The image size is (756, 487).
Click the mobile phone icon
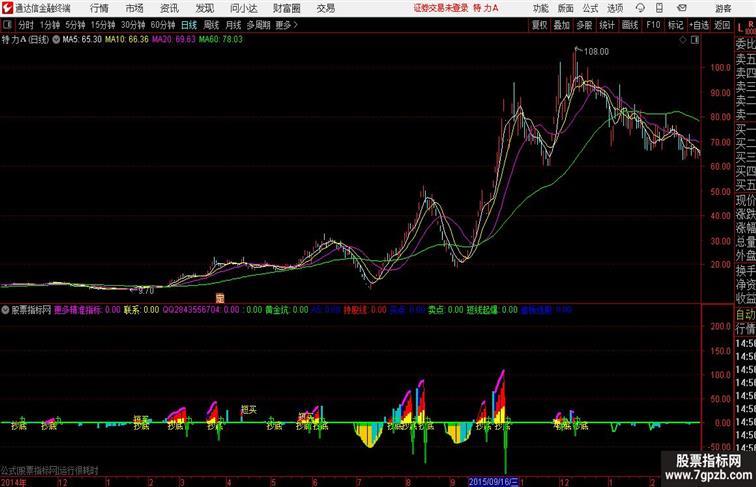coord(660,8)
